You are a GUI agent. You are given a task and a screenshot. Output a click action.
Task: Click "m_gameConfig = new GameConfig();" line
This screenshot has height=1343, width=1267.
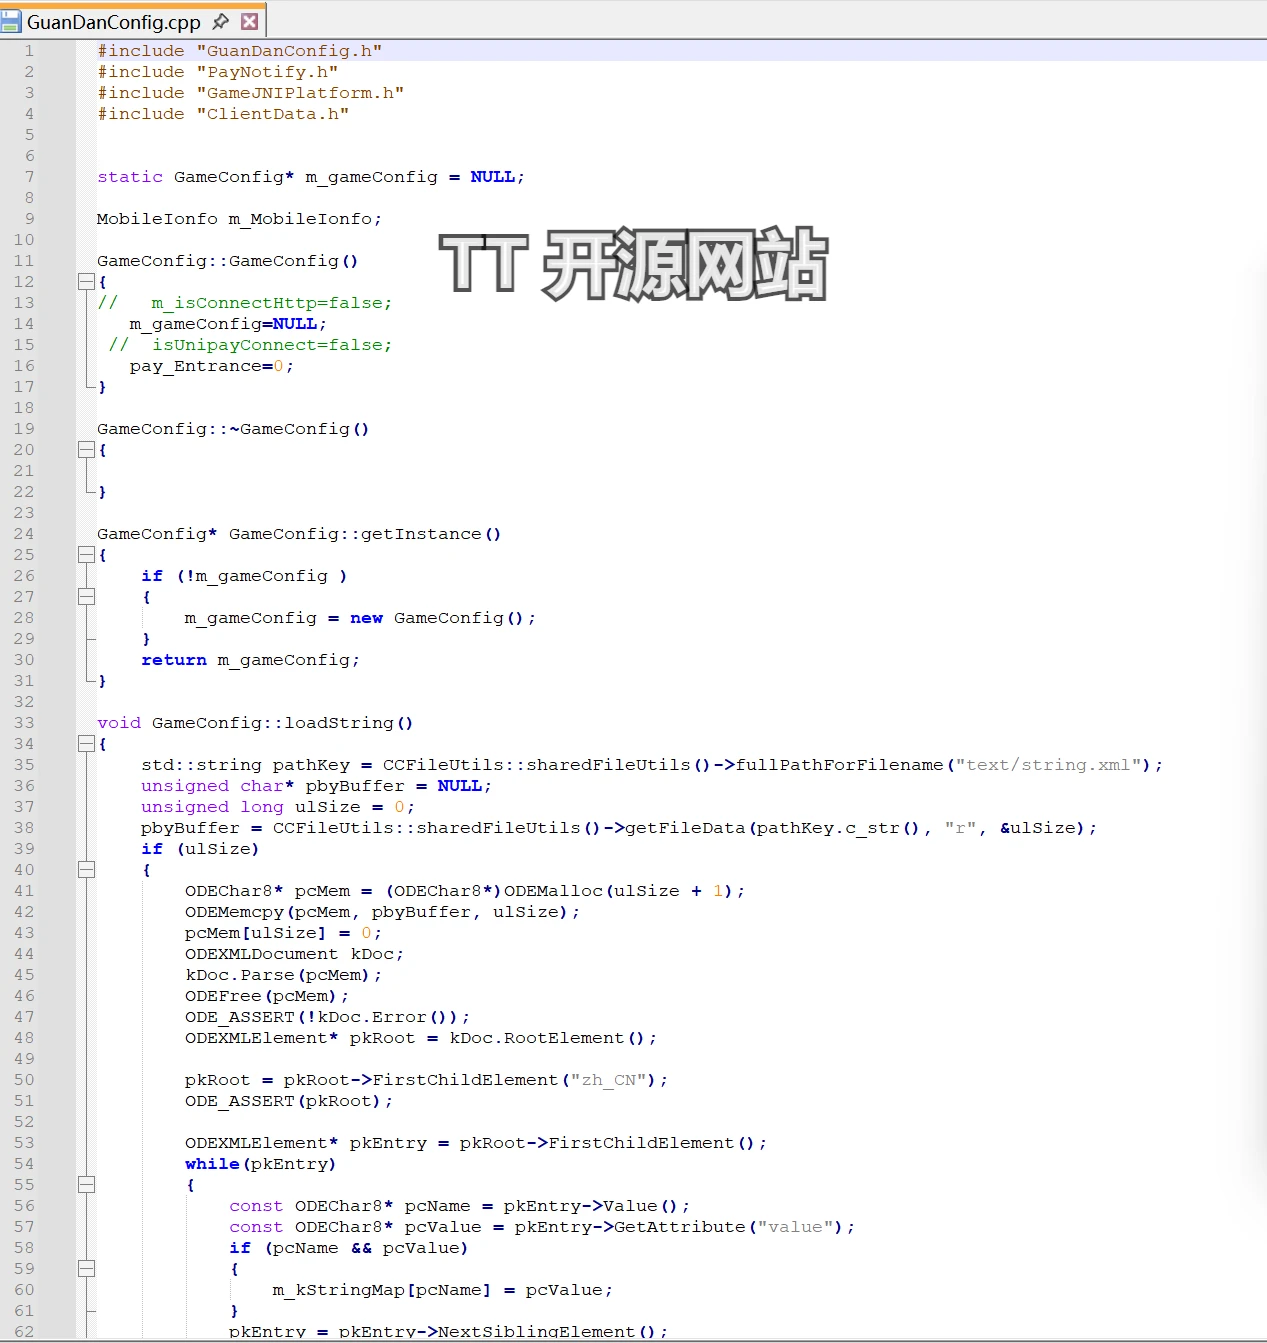360,618
